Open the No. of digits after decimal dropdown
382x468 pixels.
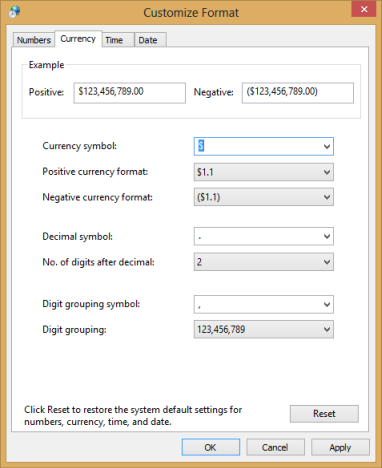click(x=264, y=262)
